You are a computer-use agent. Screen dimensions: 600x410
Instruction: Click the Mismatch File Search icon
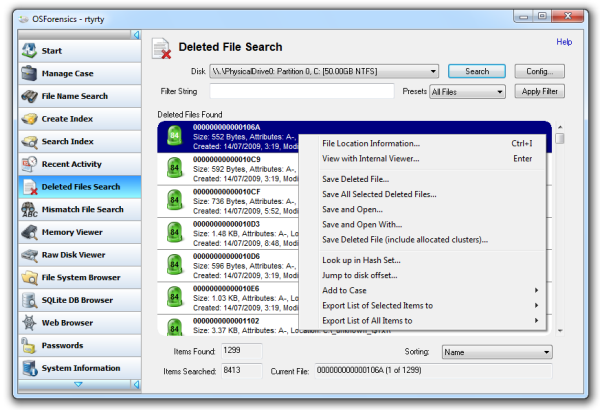point(29,209)
